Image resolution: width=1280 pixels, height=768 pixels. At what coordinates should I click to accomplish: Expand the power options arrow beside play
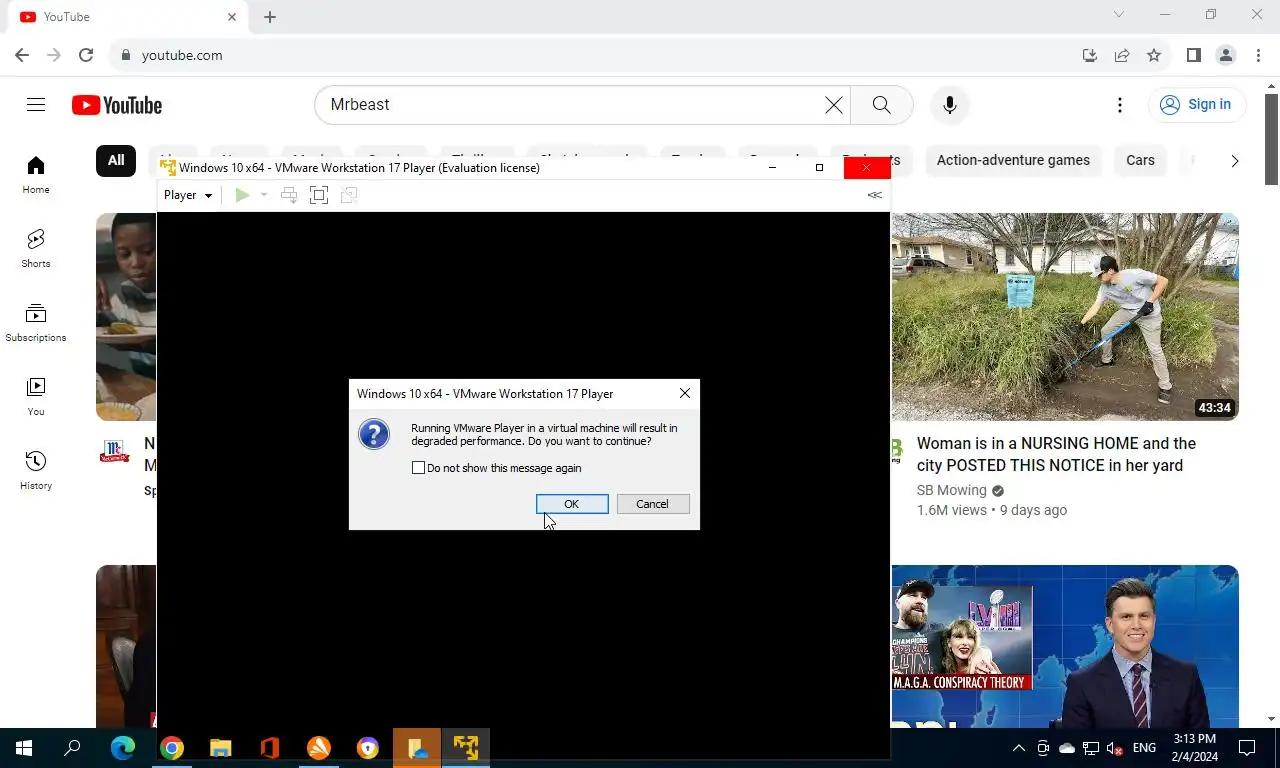coord(264,195)
